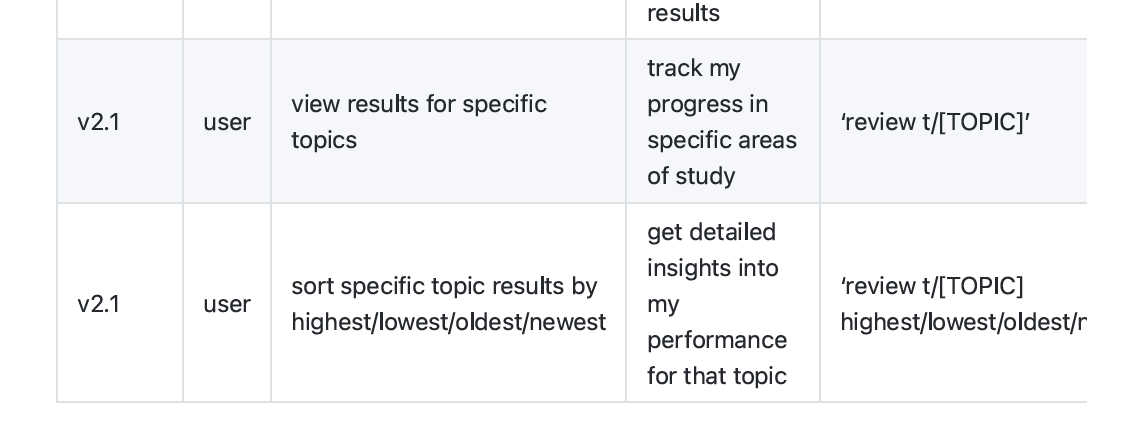This screenshot has height=422, width=1123.
Task: Click 'review t/[TOPIC] in the sort row command
Action: [x=932, y=286]
